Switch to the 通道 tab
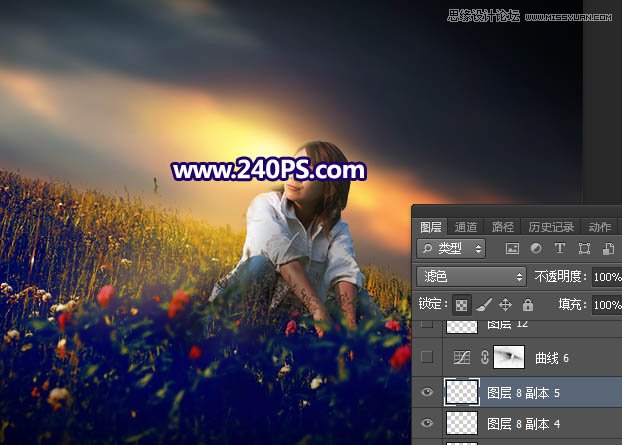Viewport: 622px width, 445px height. click(x=466, y=227)
